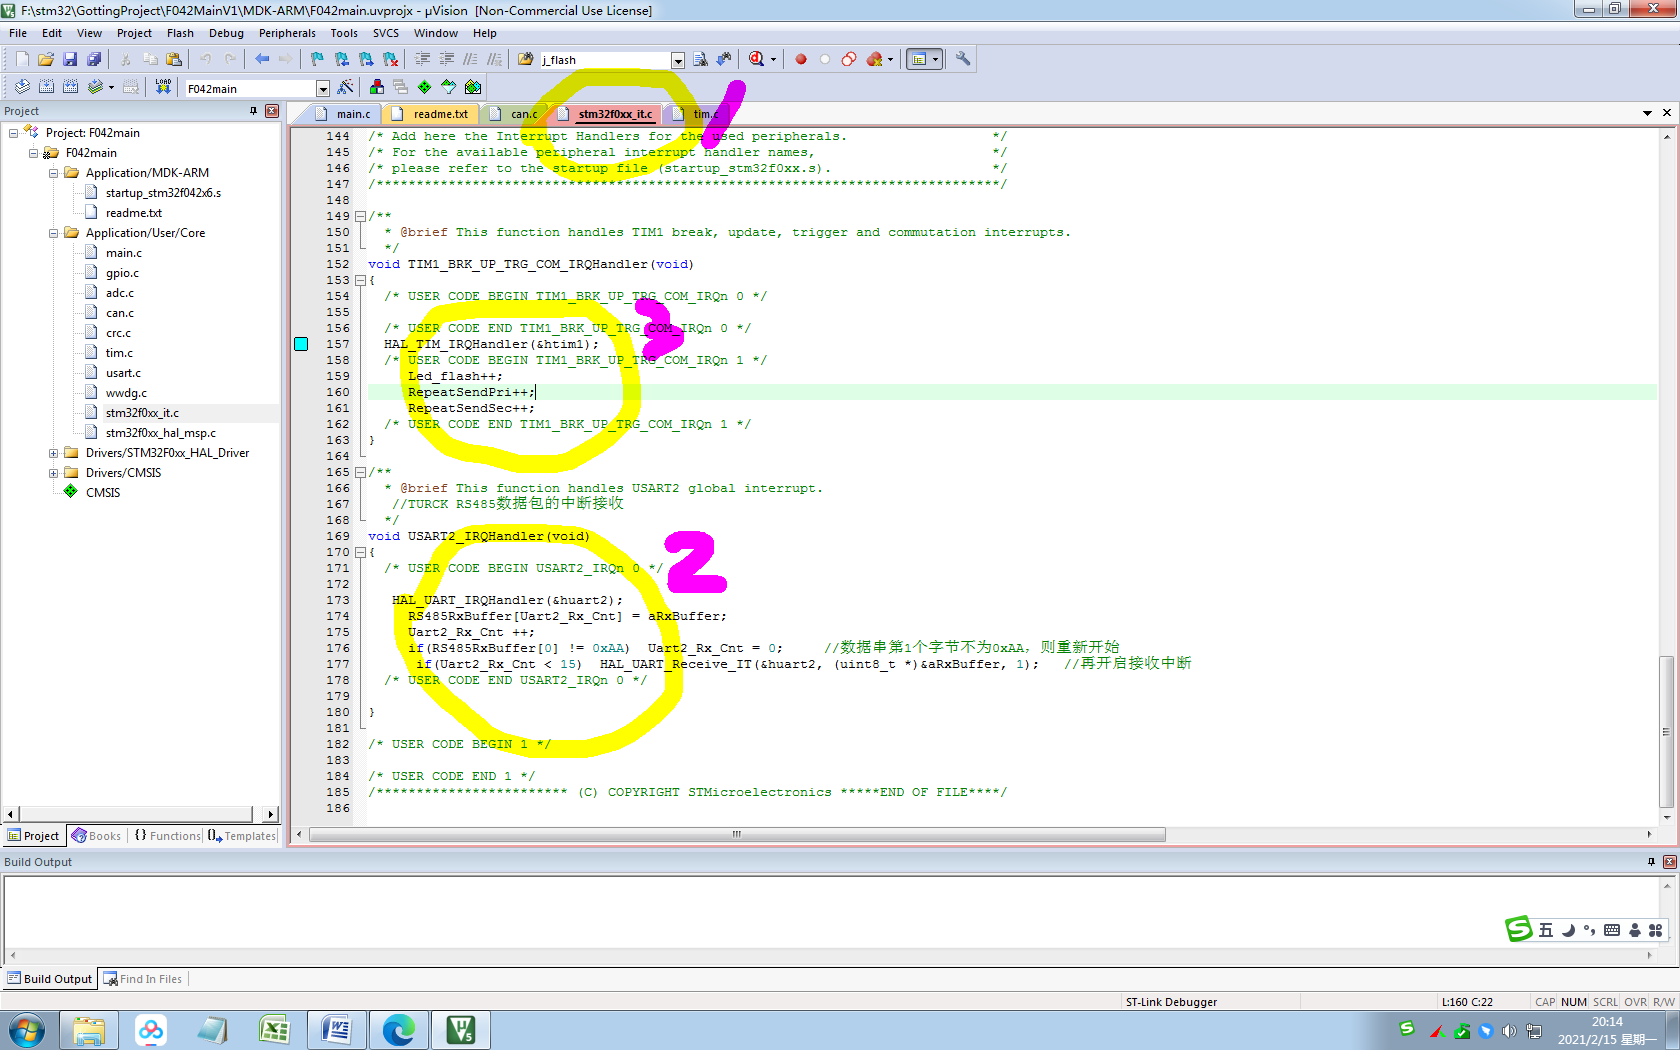Viewport: 1680px width, 1050px height.
Task: Open the j_flash find combo box dropdown
Action: pos(677,60)
